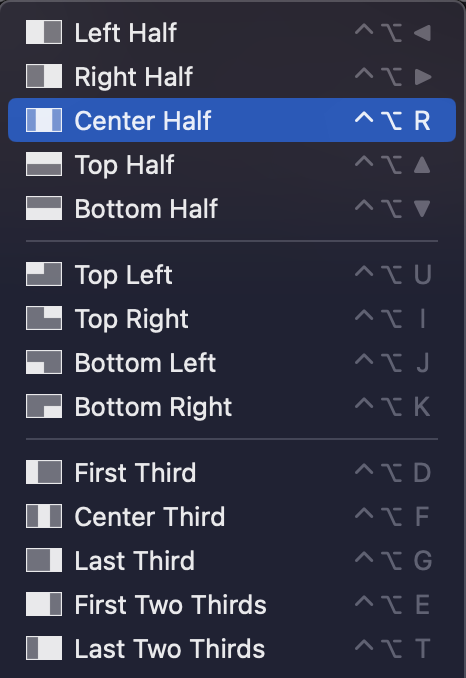Select Bottom Left menu entry
The width and height of the screenshot is (466, 678).
(x=232, y=362)
